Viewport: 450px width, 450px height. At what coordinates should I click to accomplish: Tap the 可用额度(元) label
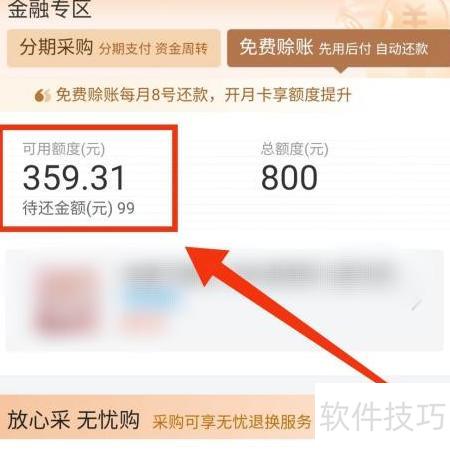coord(64,149)
